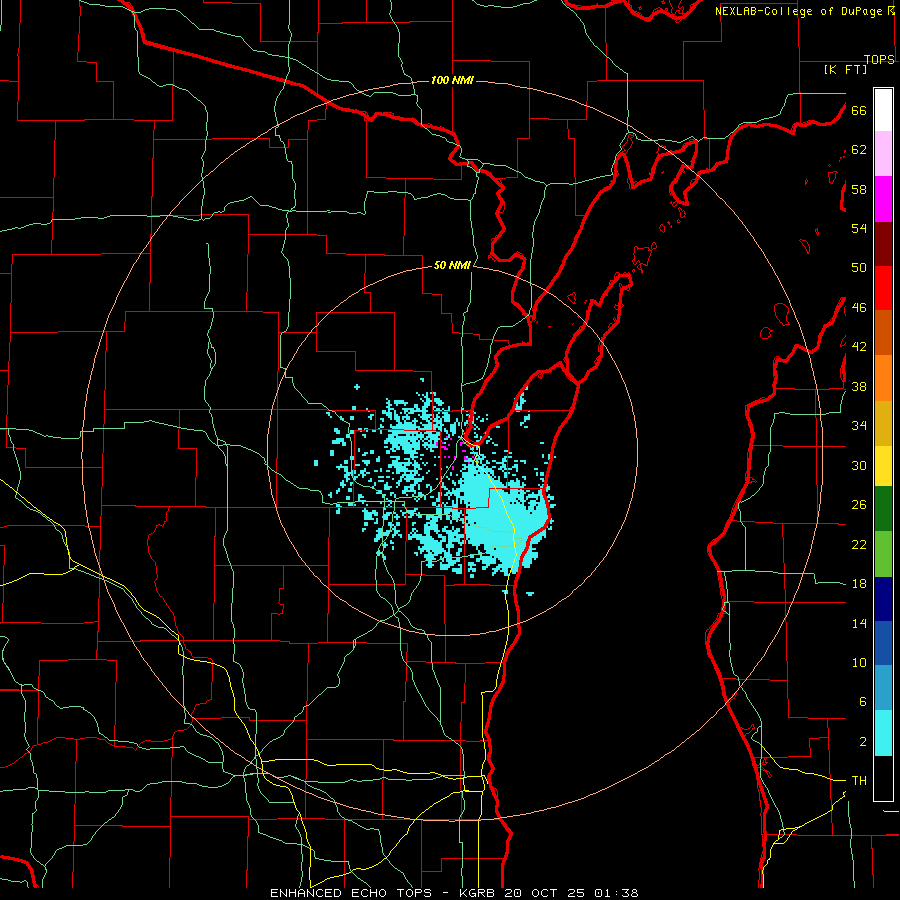900x900 pixels.
Task: Click the dark orange 42-46 kft swatch
Action: coord(883,332)
